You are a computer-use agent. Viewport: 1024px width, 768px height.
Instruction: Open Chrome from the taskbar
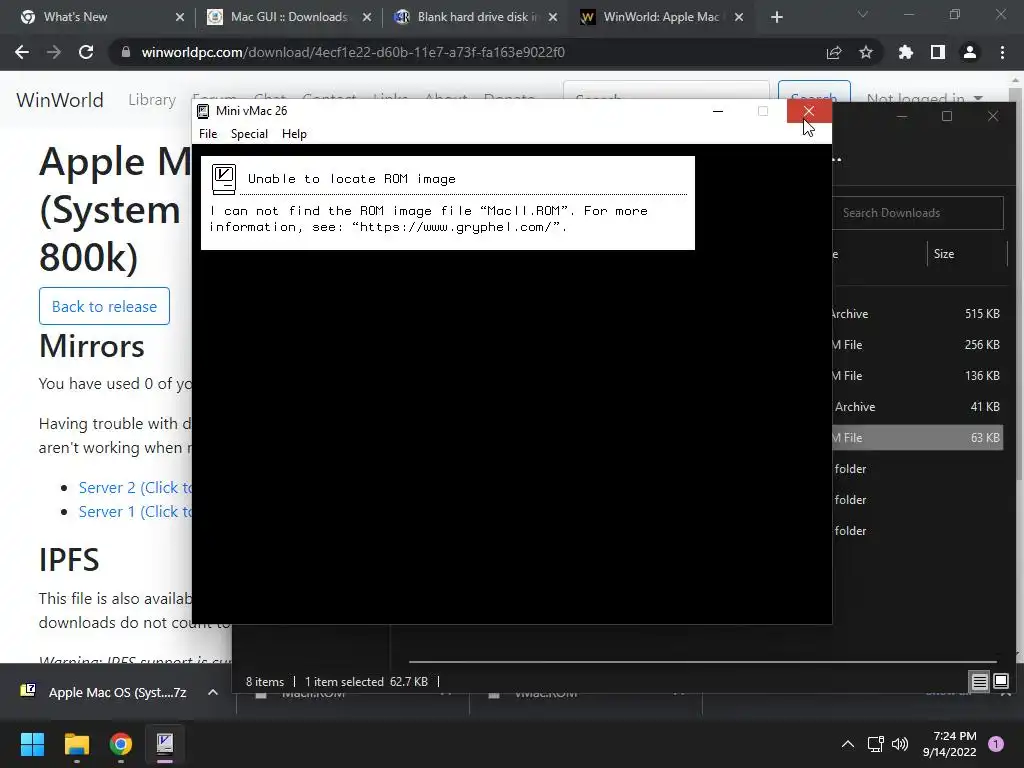click(x=121, y=744)
